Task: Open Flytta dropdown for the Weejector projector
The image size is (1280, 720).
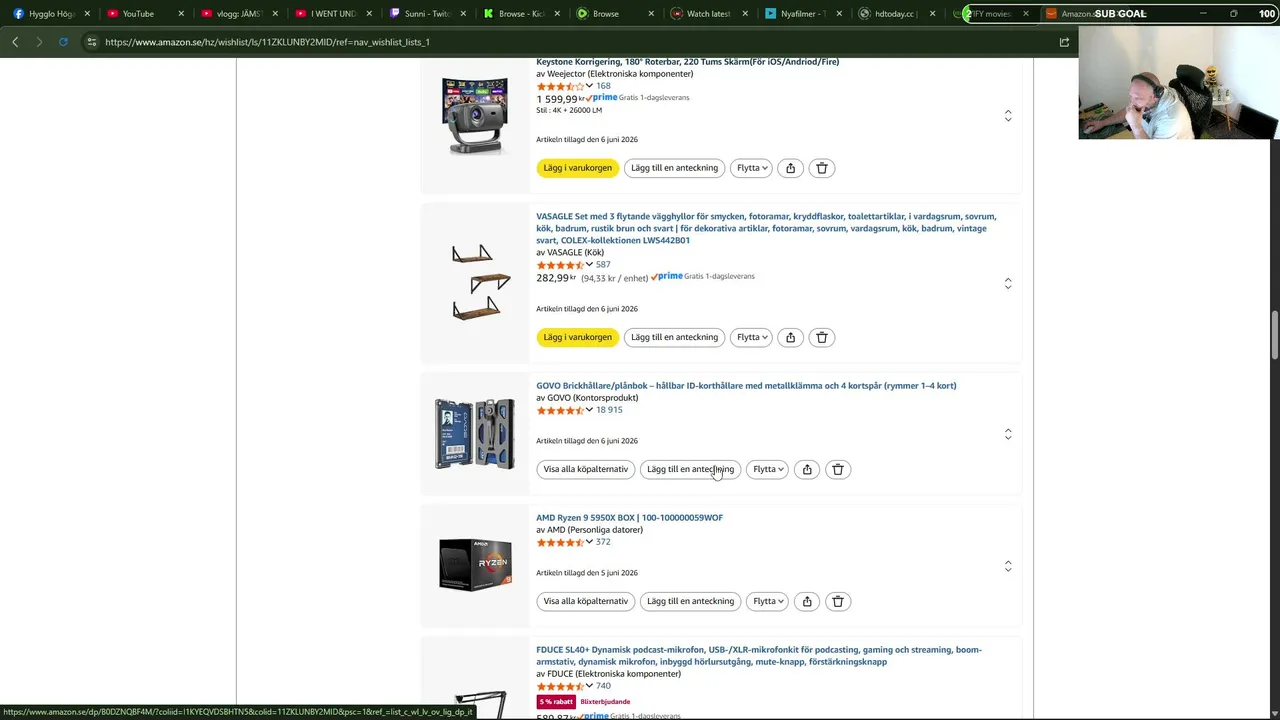Action: coord(751,168)
